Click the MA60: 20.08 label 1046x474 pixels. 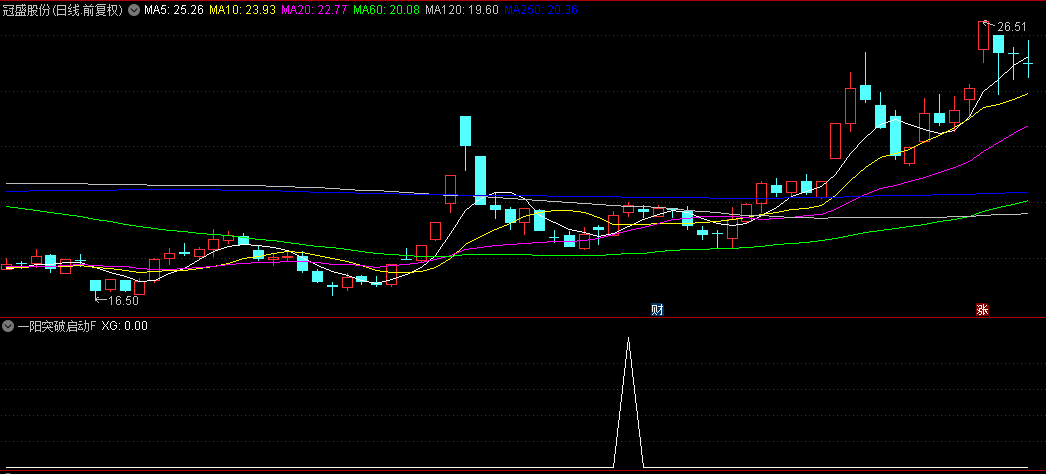386,10
